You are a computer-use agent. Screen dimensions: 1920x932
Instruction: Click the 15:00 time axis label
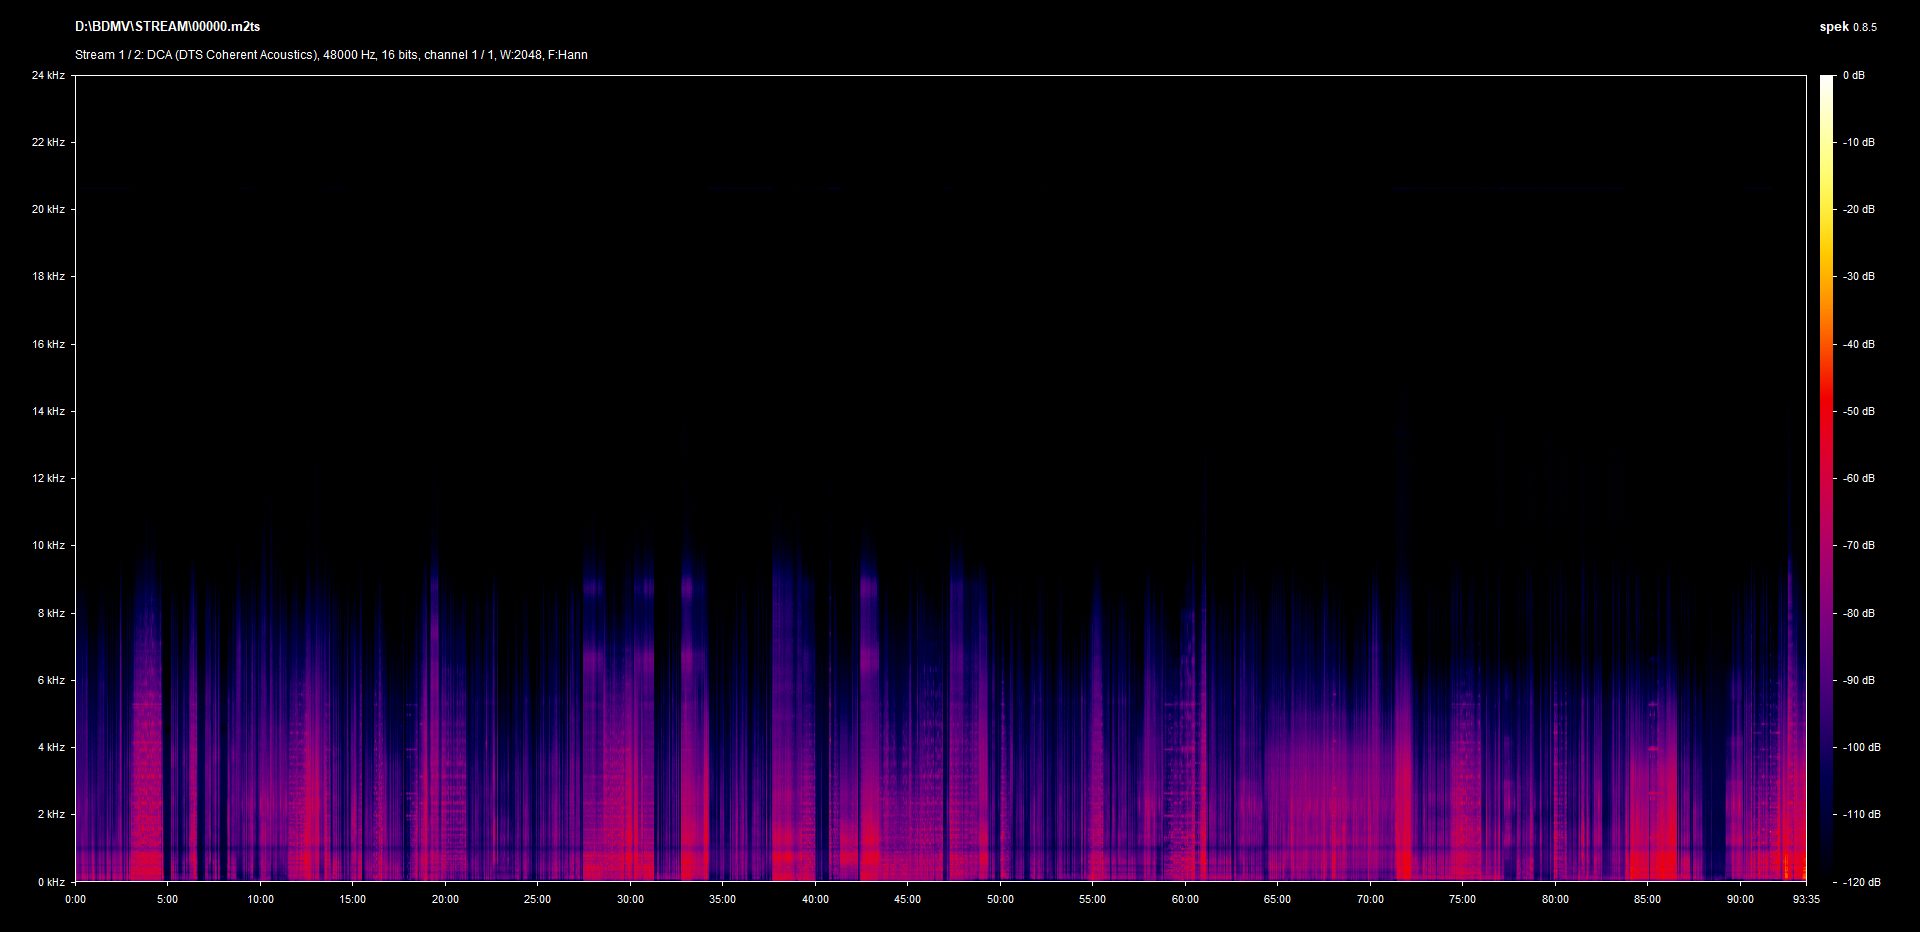[x=352, y=899]
